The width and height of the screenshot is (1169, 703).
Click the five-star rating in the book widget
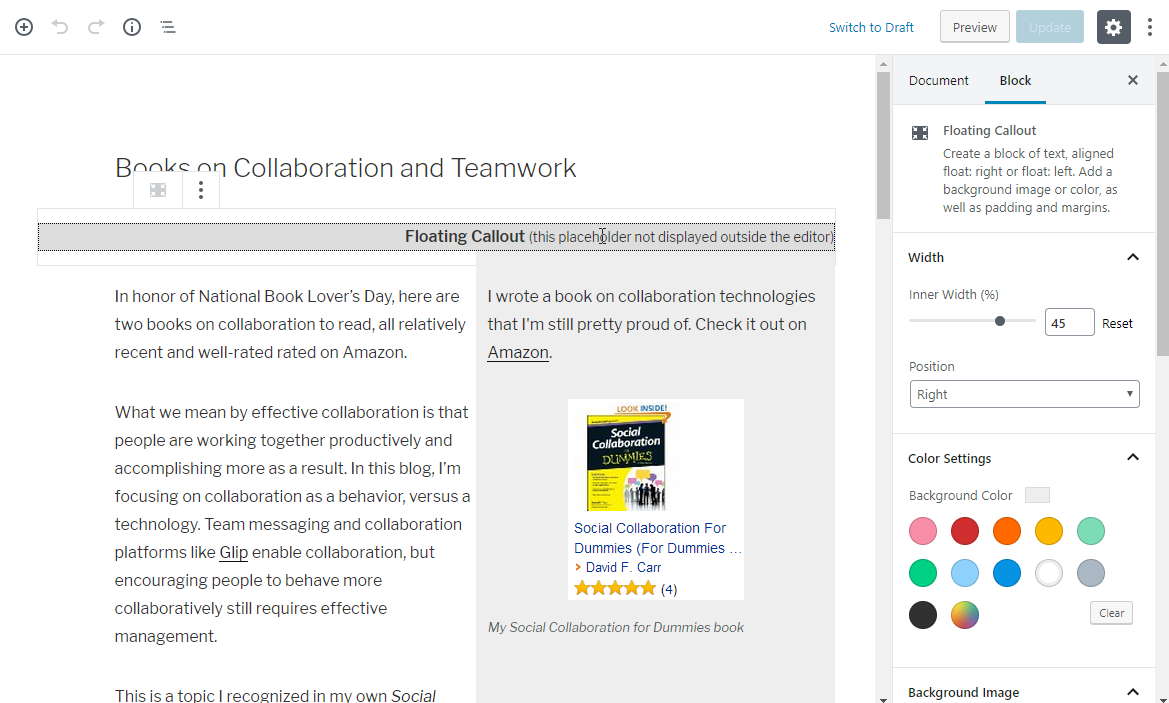pyautogui.click(x=615, y=589)
